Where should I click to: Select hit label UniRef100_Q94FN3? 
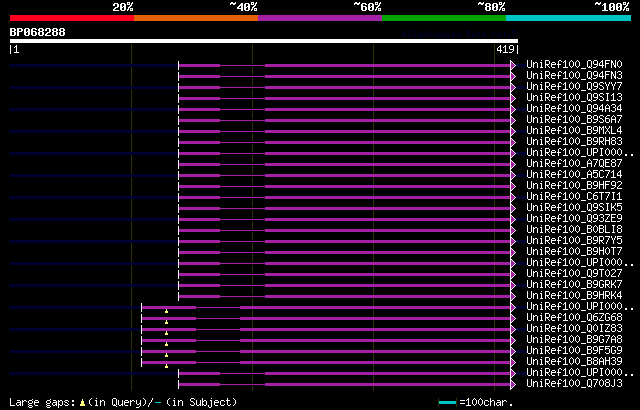click(x=574, y=75)
